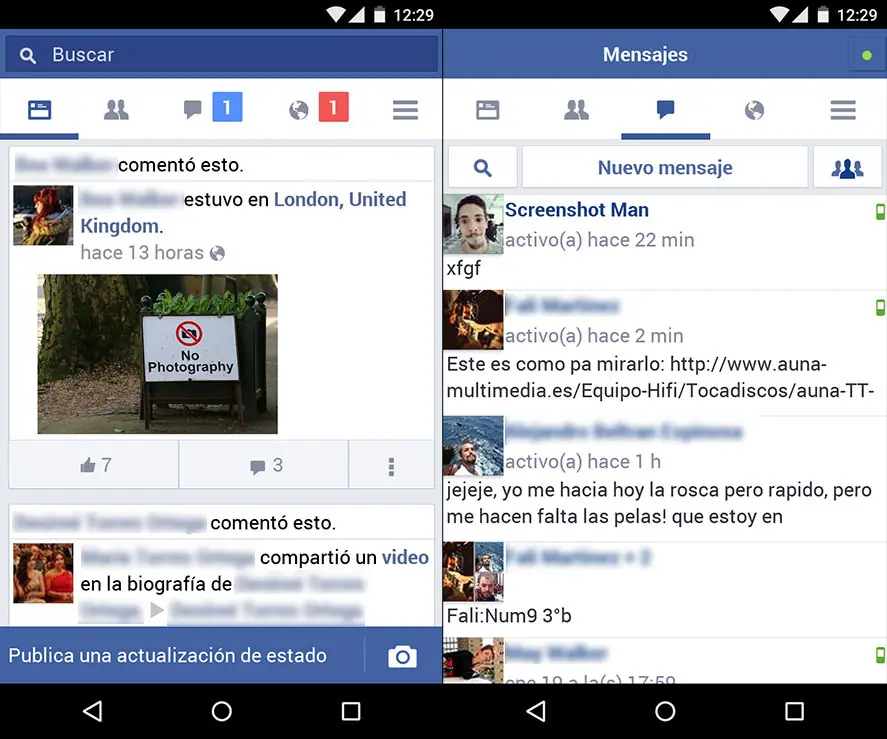Open the Screenshot Man conversation
Viewport: 887px width, 739px height.
(x=665, y=241)
